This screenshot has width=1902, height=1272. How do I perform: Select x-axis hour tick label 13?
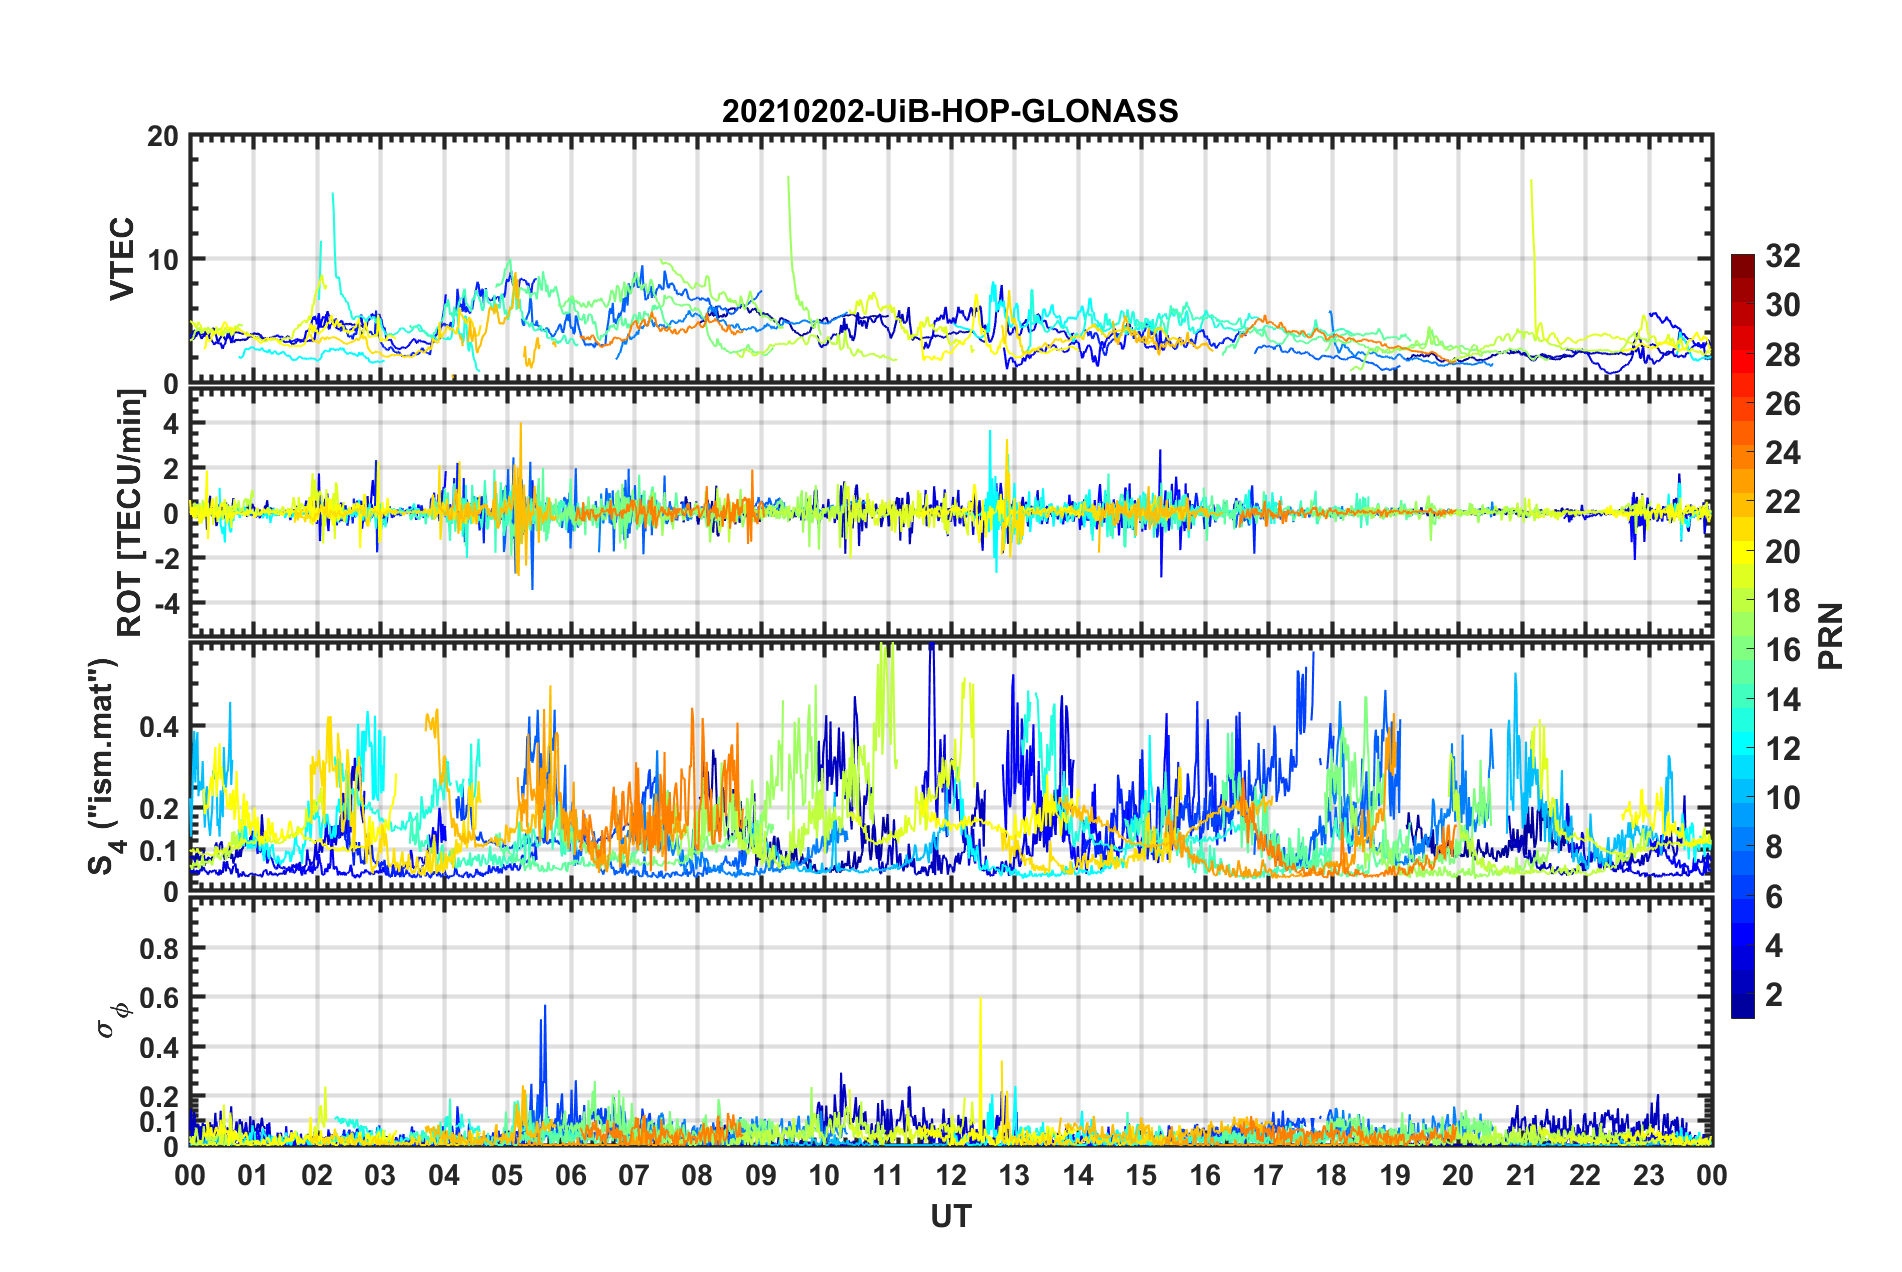click(1014, 1175)
